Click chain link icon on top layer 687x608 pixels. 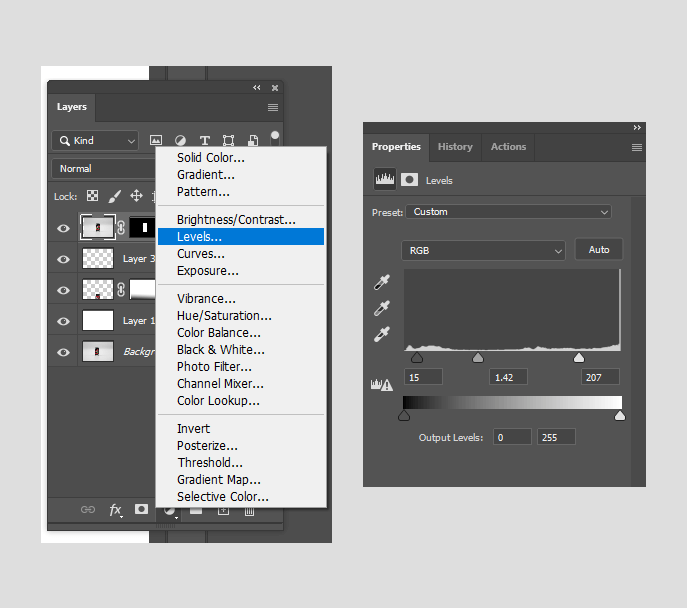[121, 228]
